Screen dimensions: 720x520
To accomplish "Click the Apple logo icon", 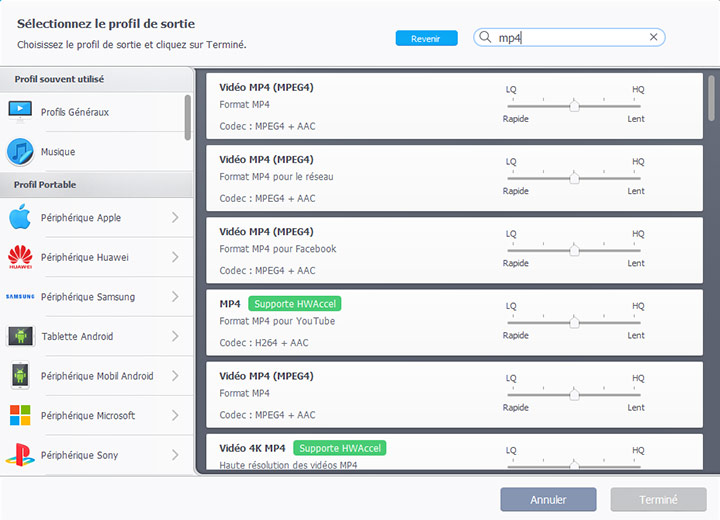I will [20, 217].
